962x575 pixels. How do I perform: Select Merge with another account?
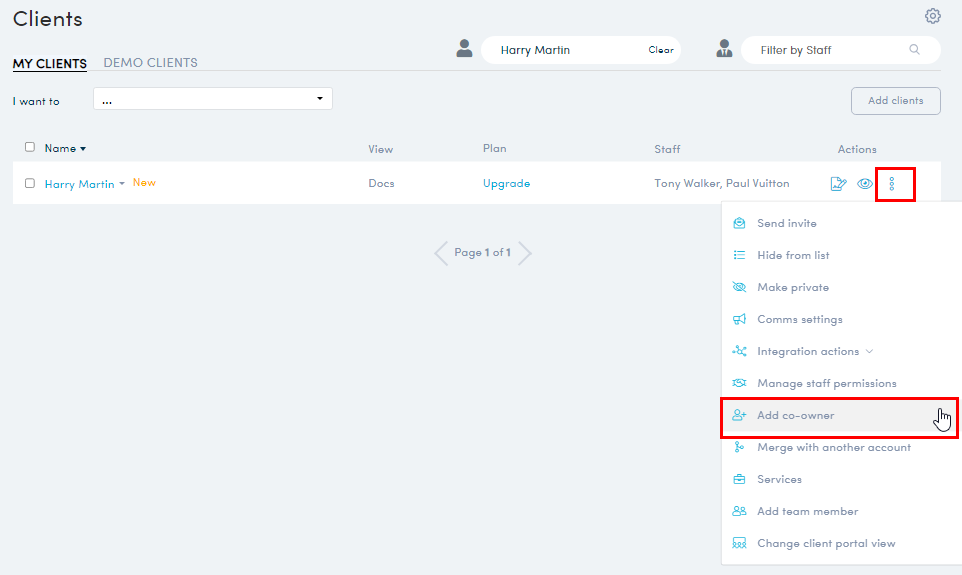click(833, 447)
